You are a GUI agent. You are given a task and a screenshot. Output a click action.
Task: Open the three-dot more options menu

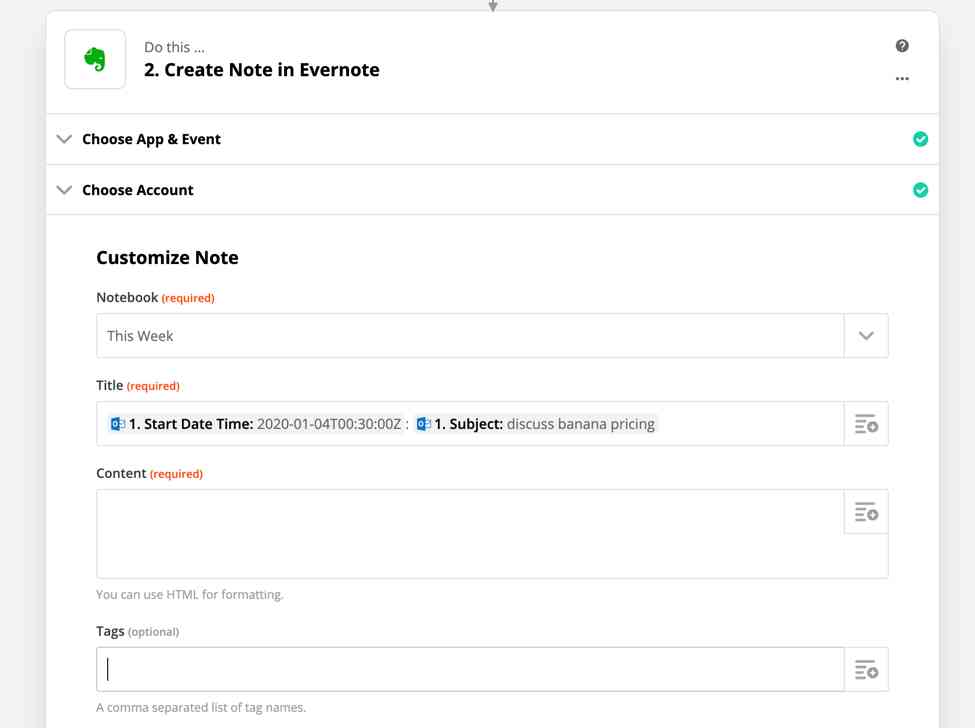[902, 78]
